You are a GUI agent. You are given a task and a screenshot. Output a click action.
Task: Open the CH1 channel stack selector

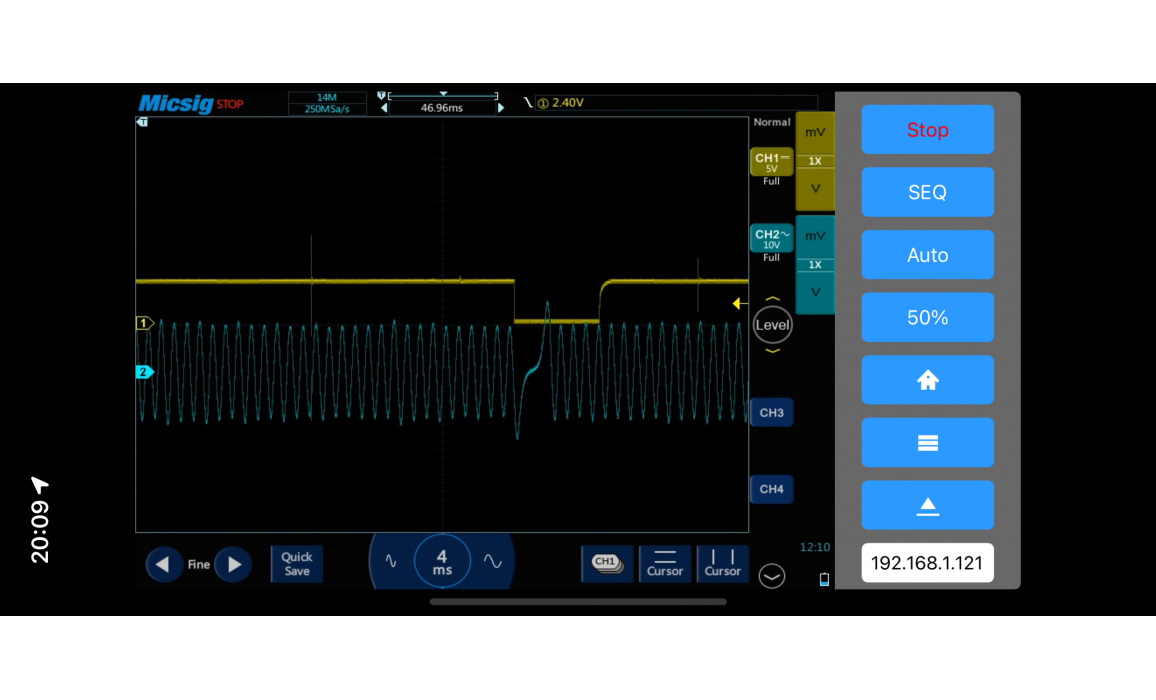[606, 564]
